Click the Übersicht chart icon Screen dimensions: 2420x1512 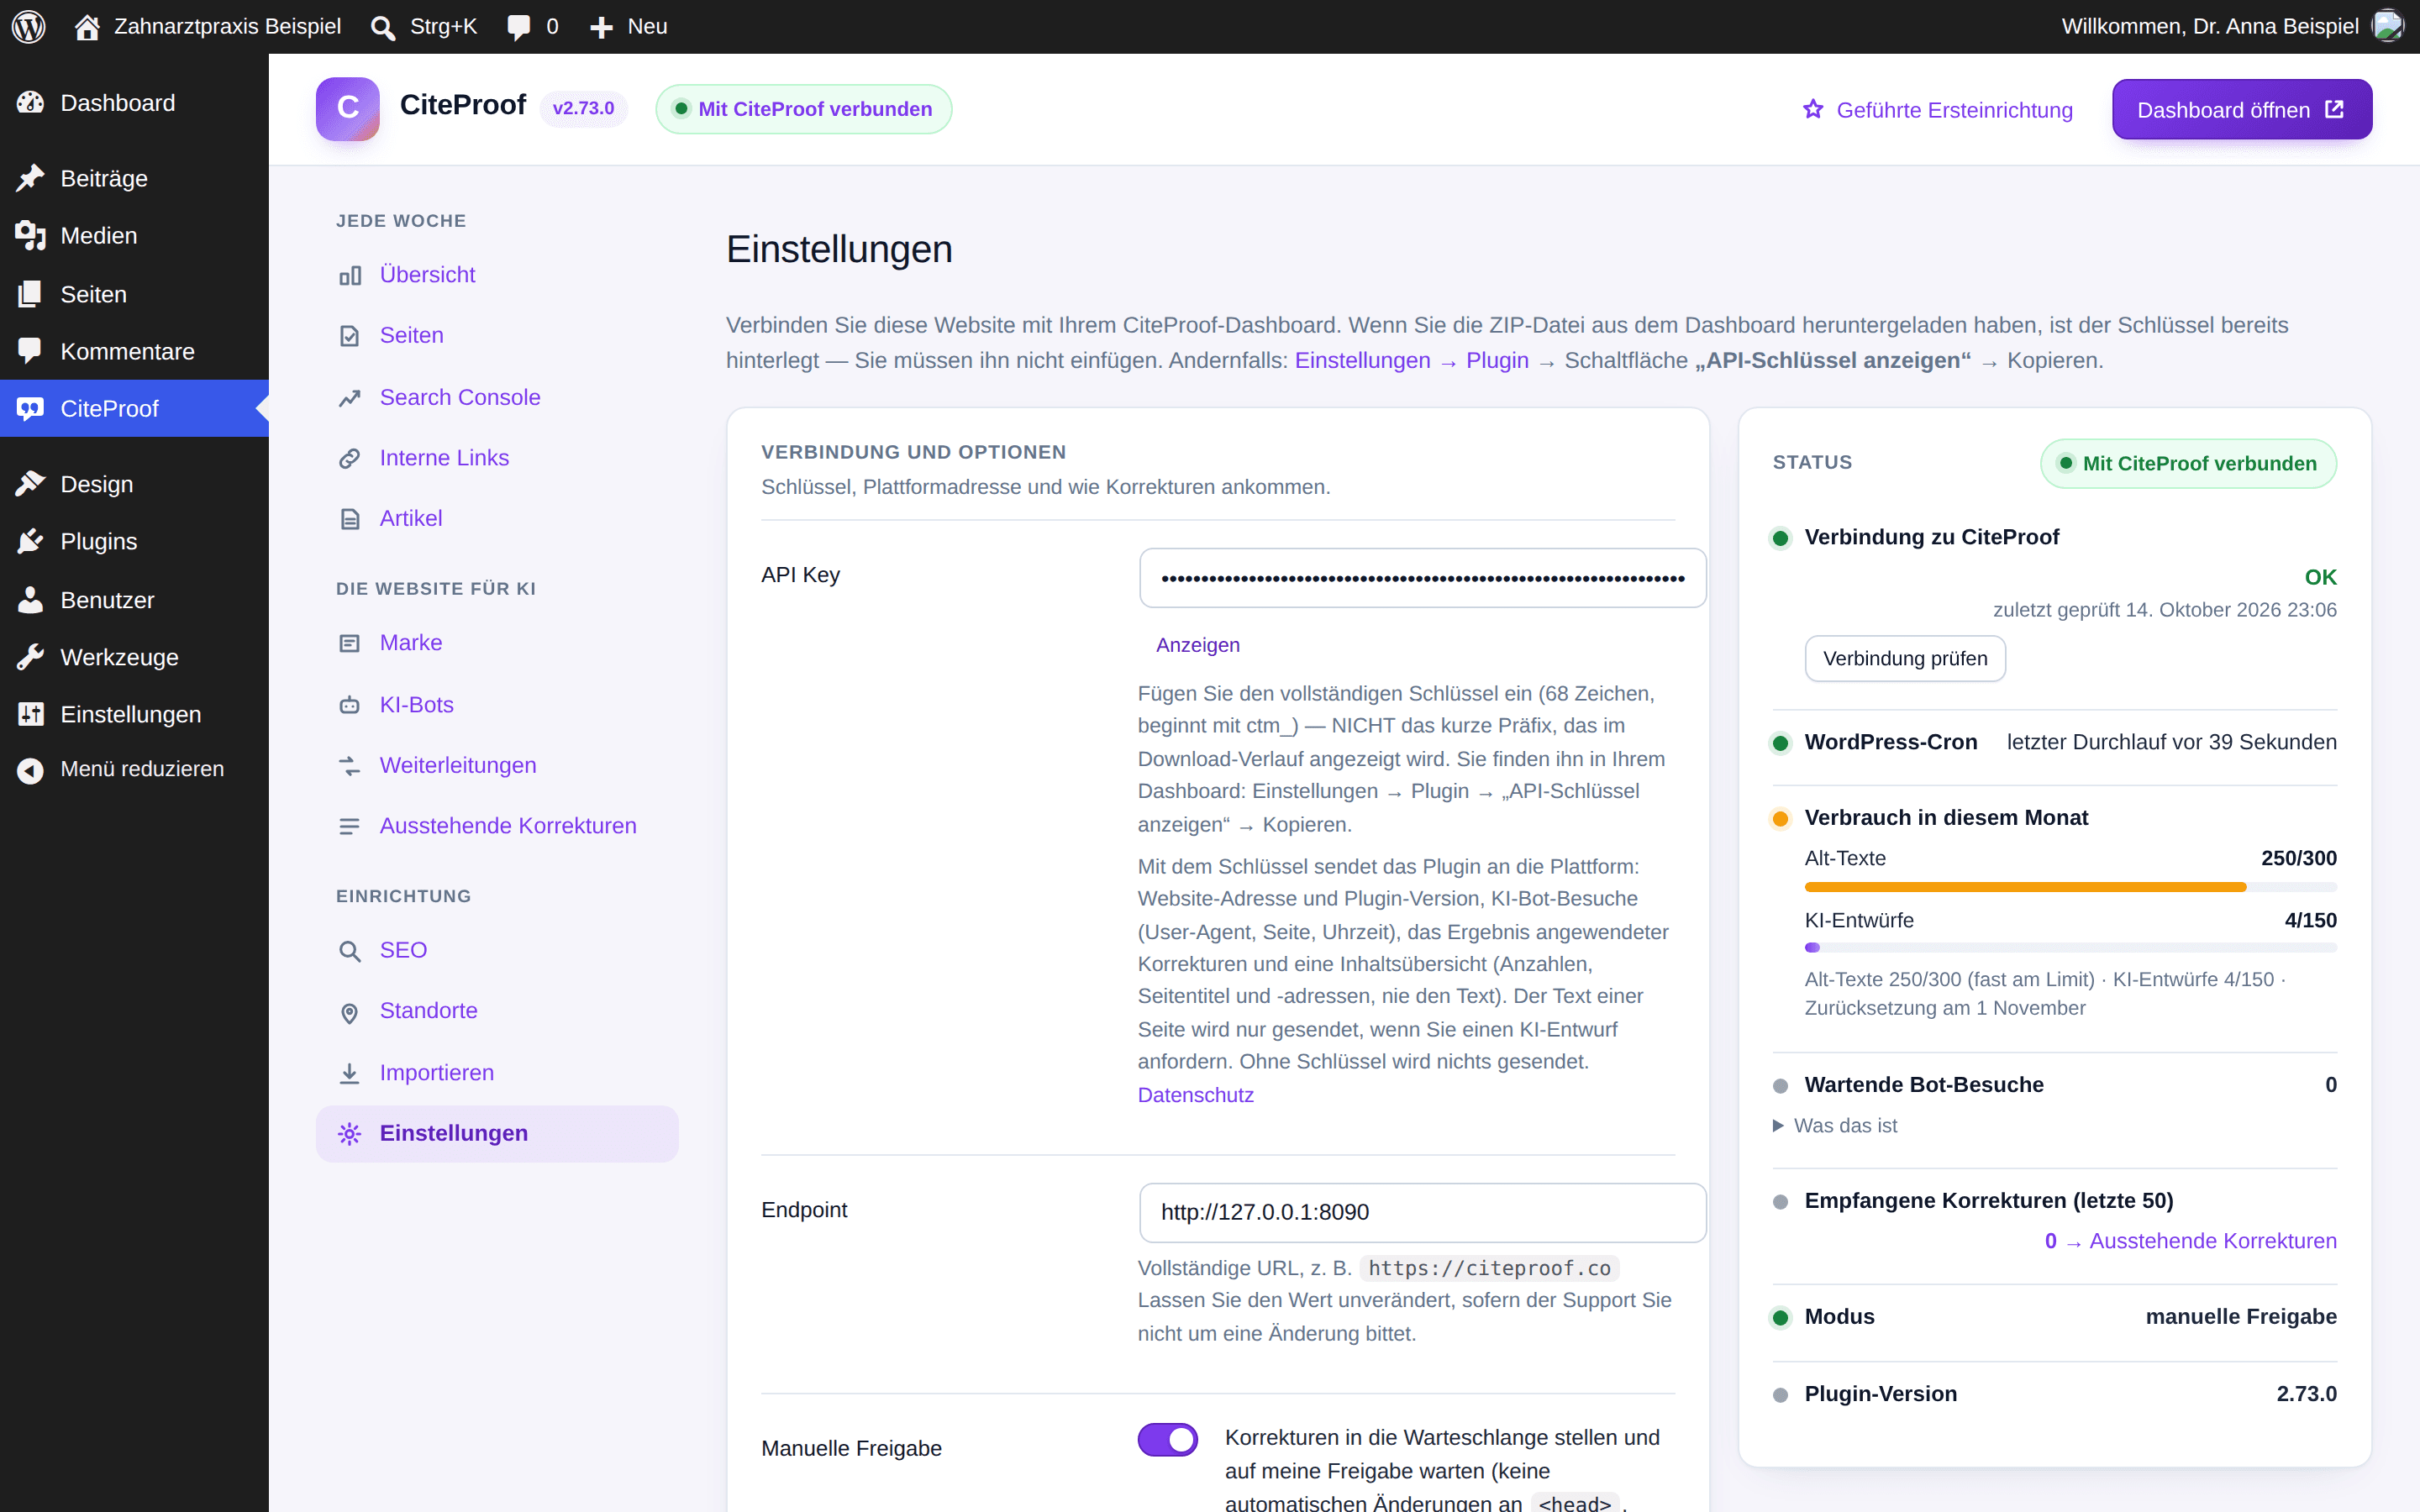pos(349,275)
